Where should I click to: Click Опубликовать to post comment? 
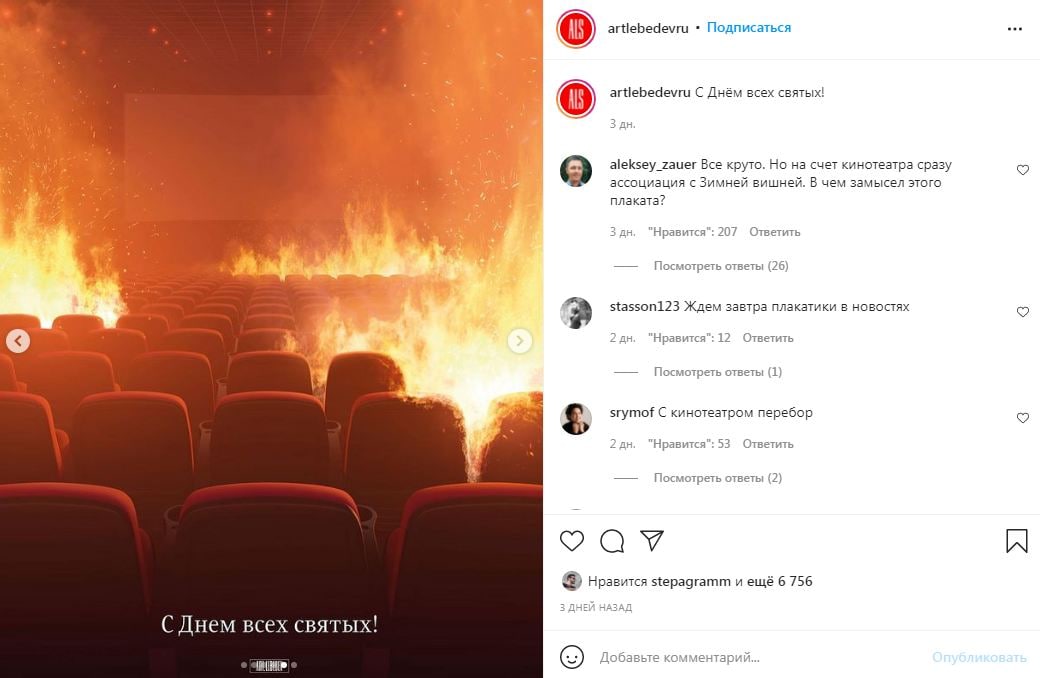tap(979, 657)
